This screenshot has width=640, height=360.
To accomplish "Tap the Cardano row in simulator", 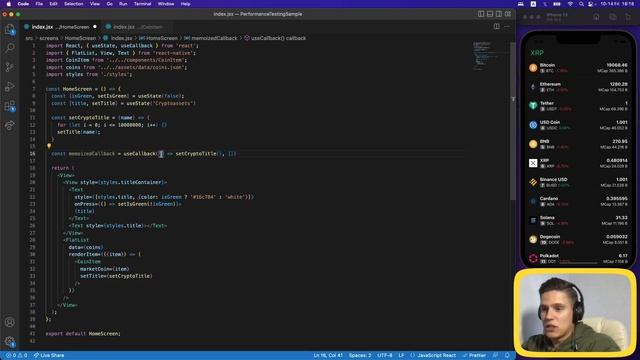I will click(578, 201).
